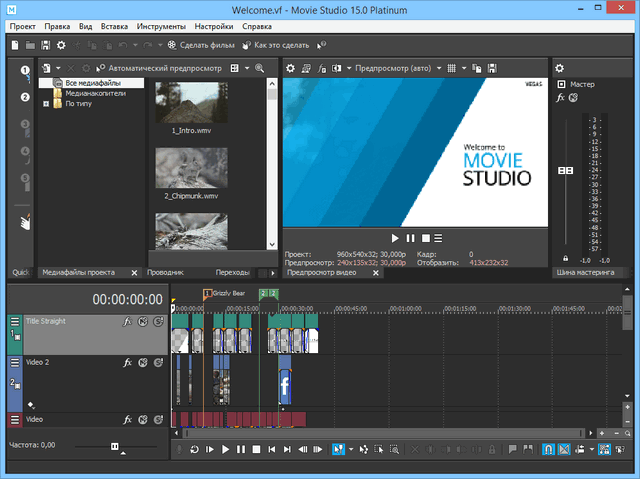Open the media views dropdown arrow

pos(247,68)
